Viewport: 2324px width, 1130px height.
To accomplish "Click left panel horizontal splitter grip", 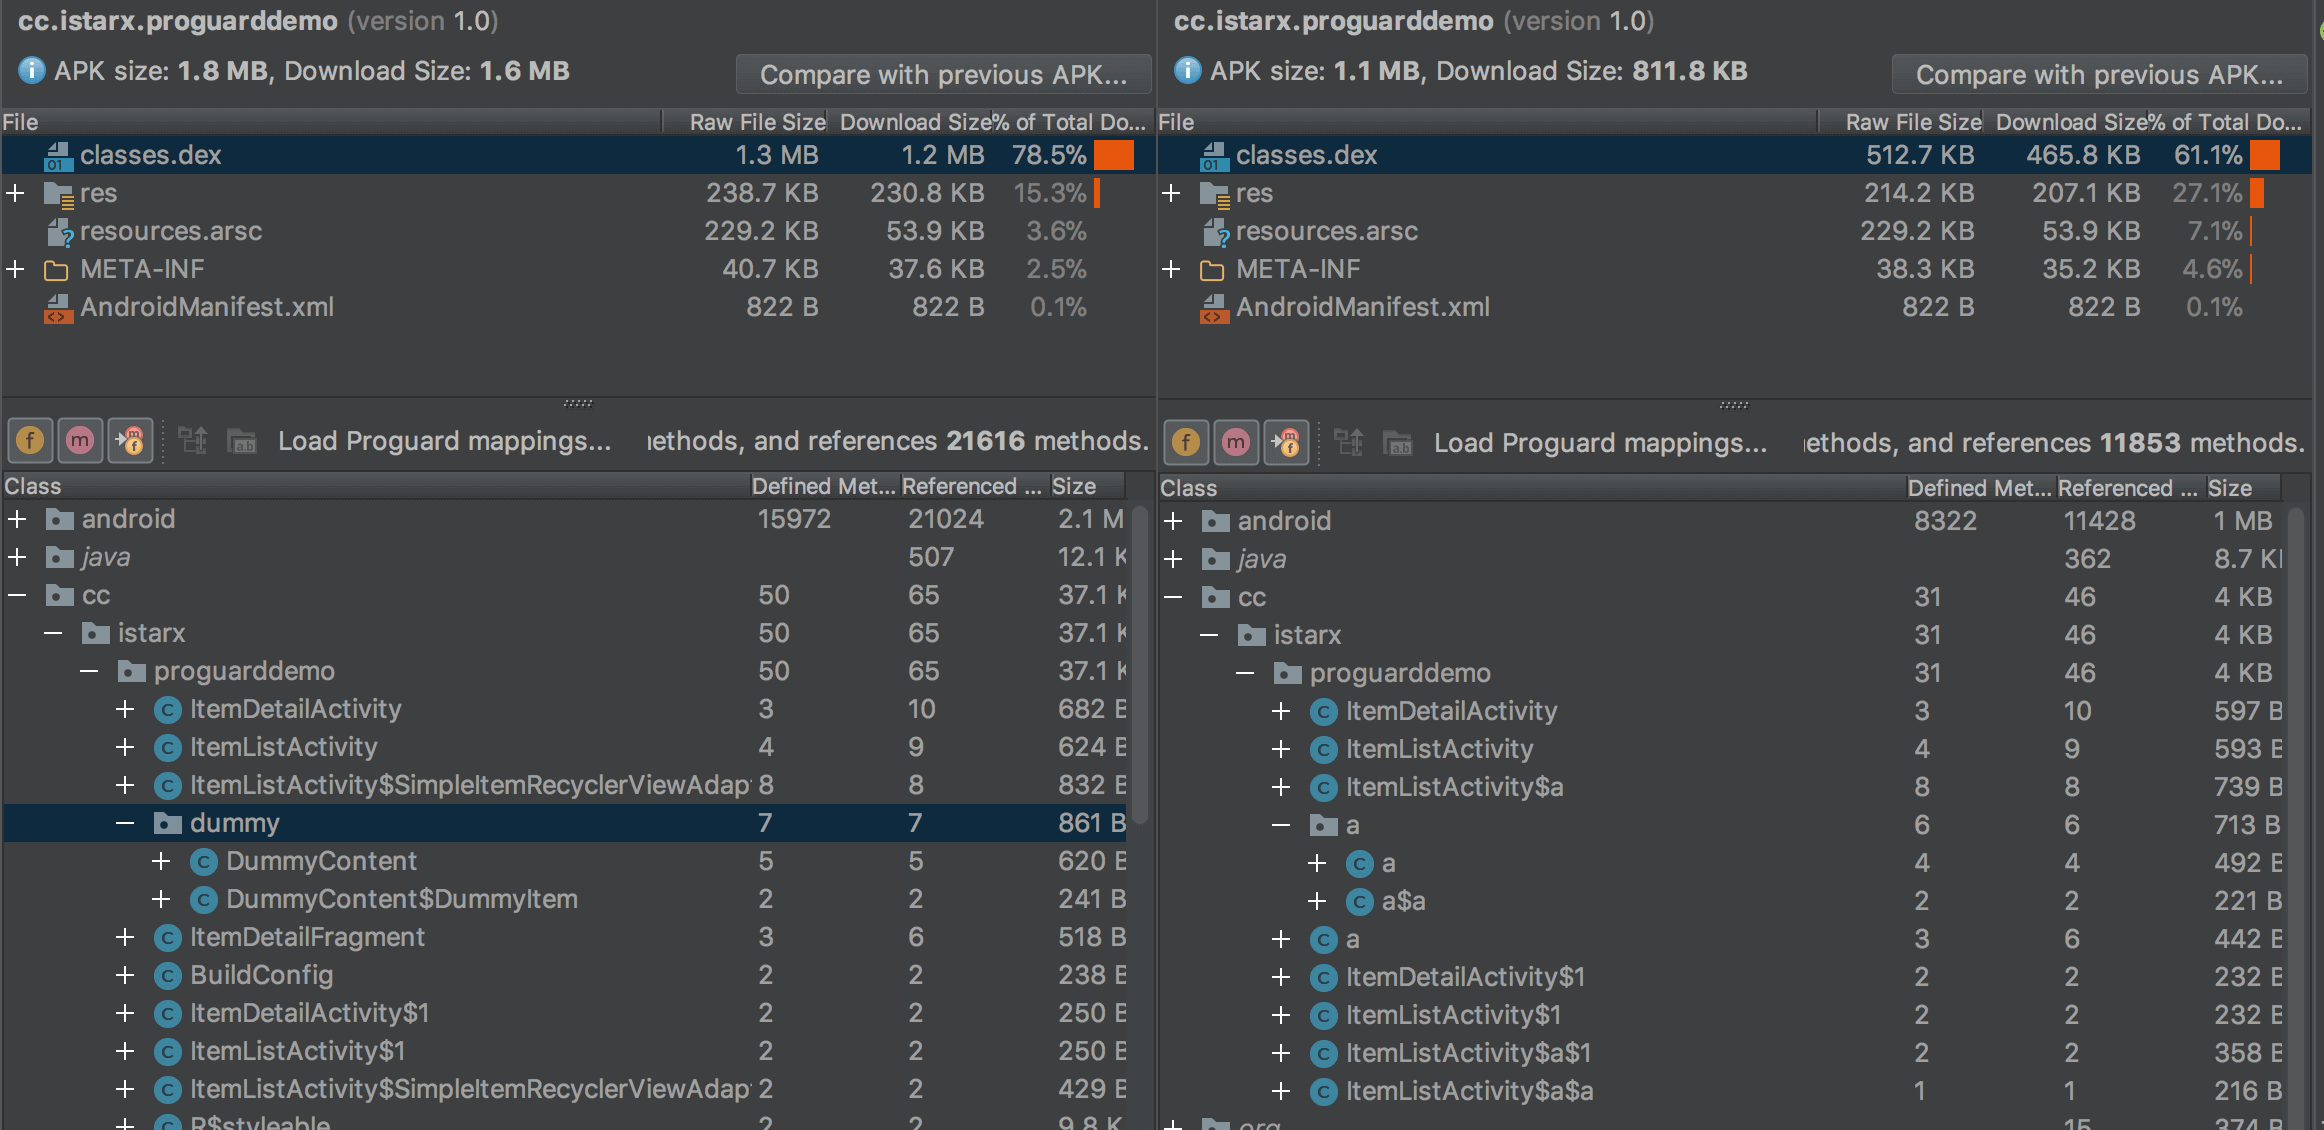I will tap(578, 404).
